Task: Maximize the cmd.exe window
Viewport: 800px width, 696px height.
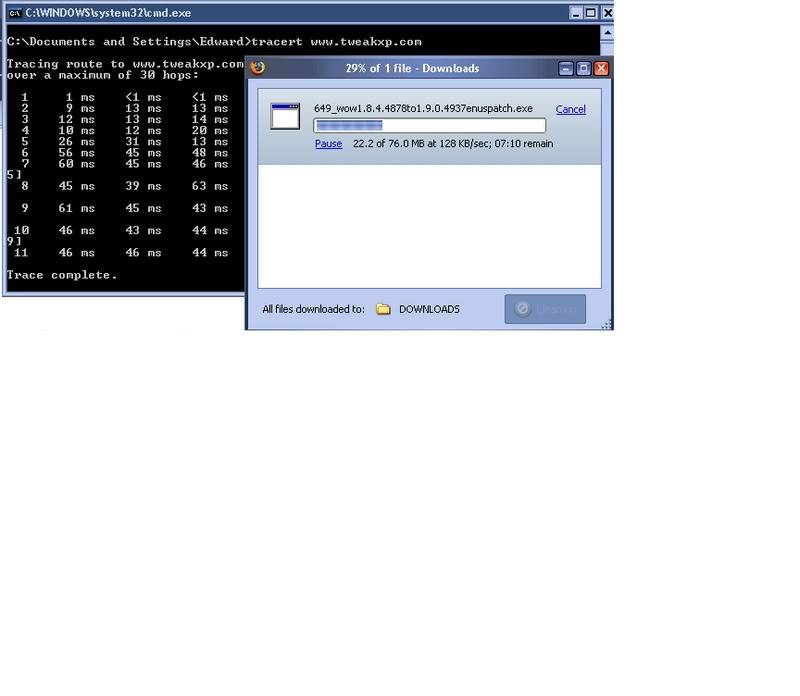Action: pos(589,13)
